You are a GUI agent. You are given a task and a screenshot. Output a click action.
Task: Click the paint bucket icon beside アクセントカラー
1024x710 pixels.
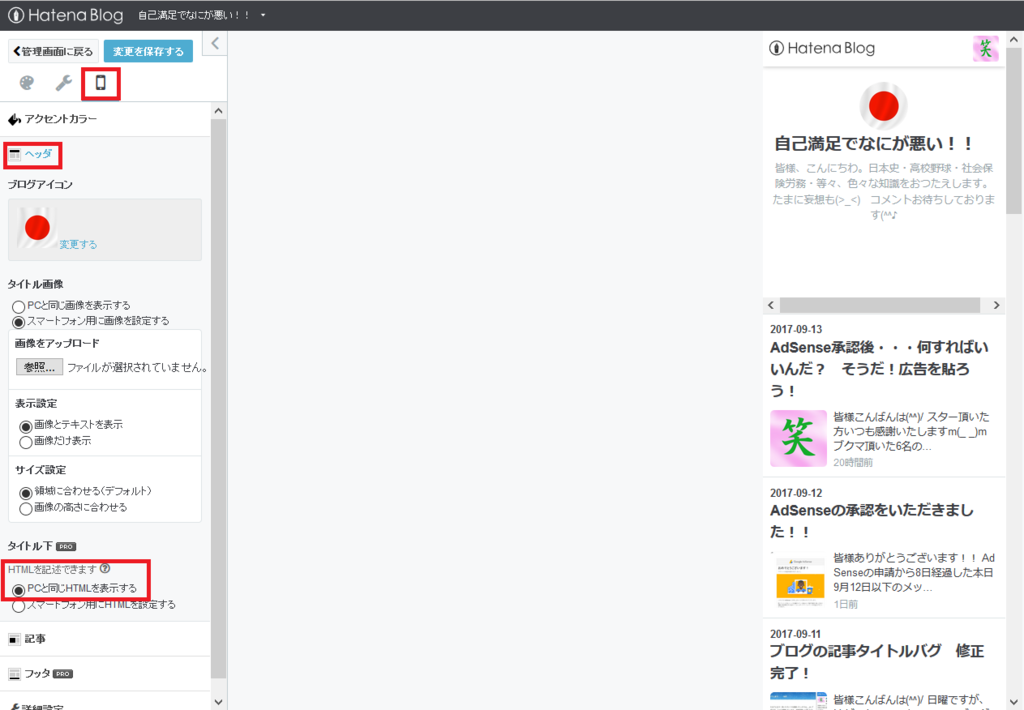14,119
